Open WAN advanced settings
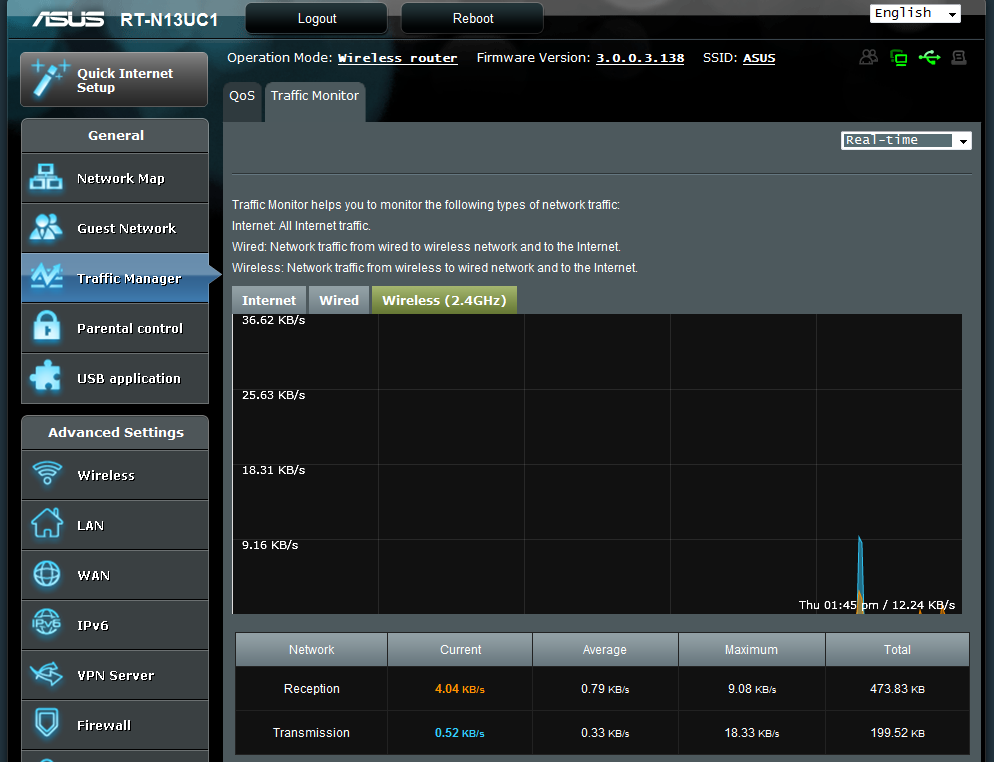This screenshot has width=994, height=762. tap(115, 576)
